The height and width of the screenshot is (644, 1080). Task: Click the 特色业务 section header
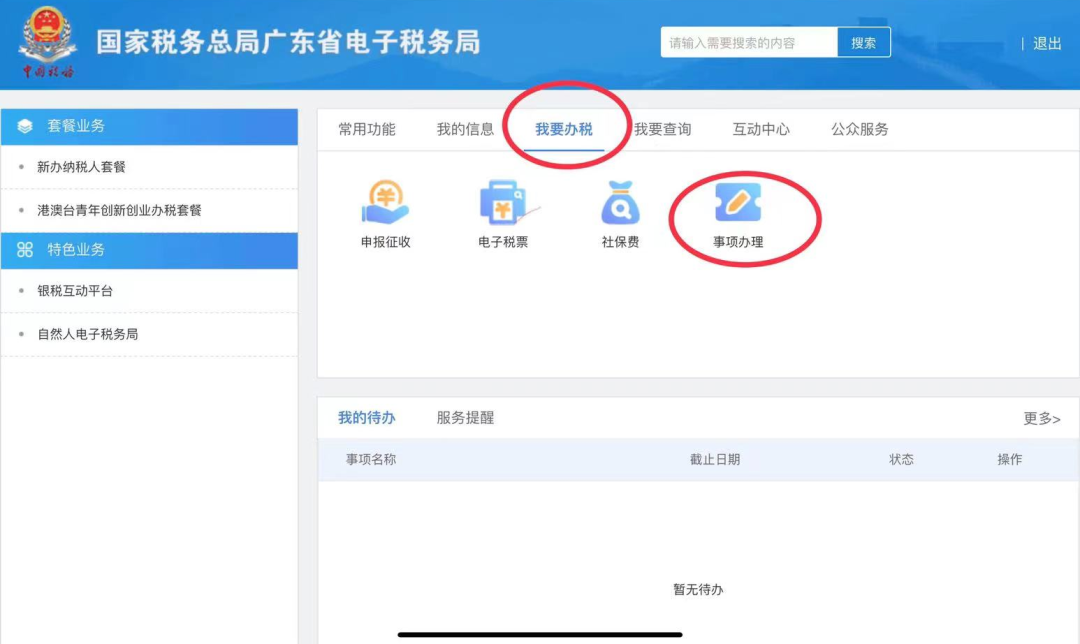point(149,251)
